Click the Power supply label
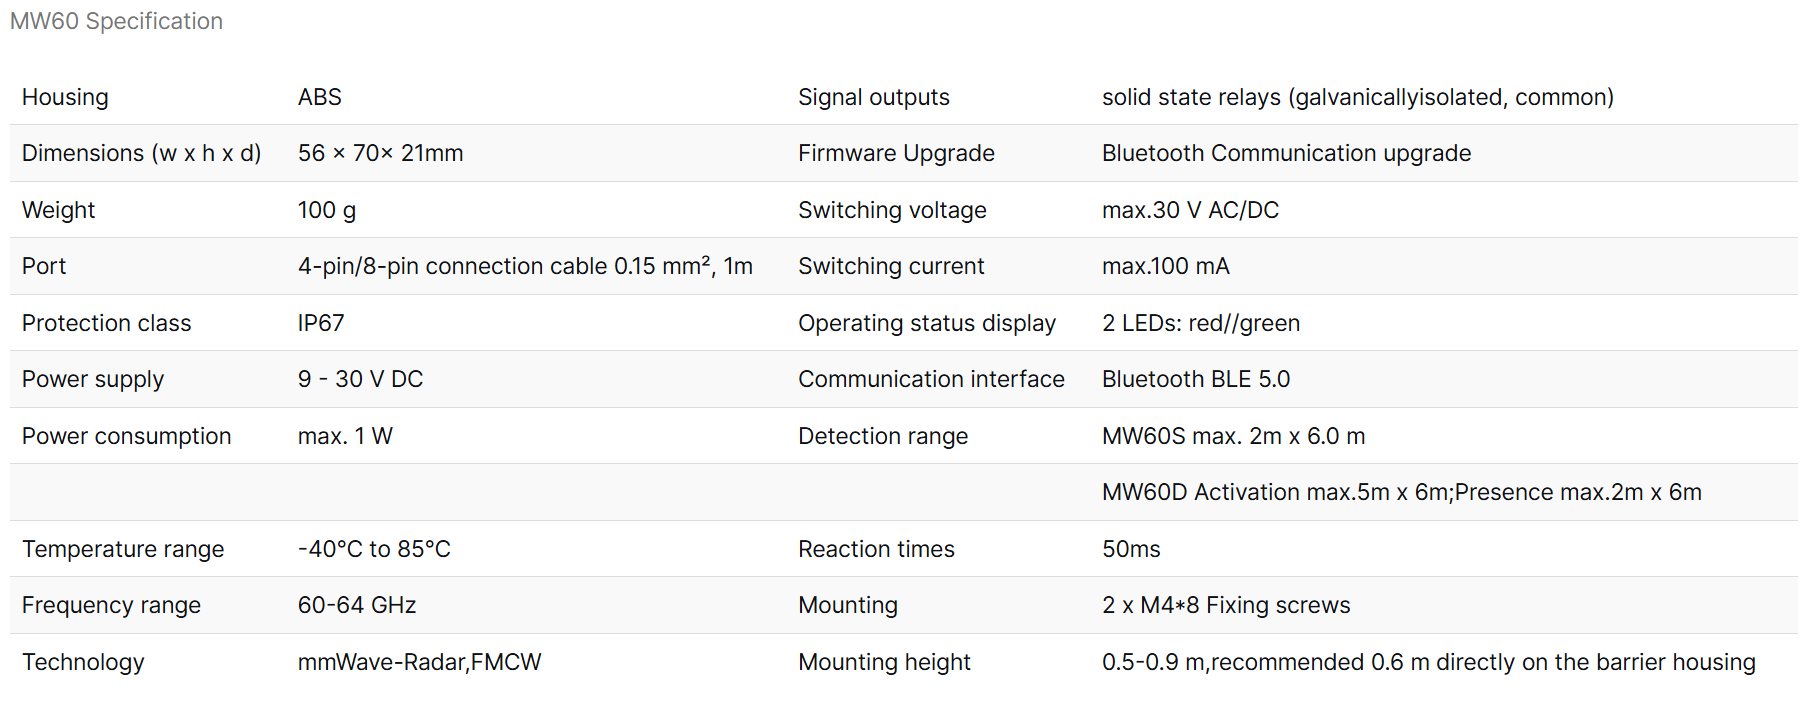 [92, 379]
